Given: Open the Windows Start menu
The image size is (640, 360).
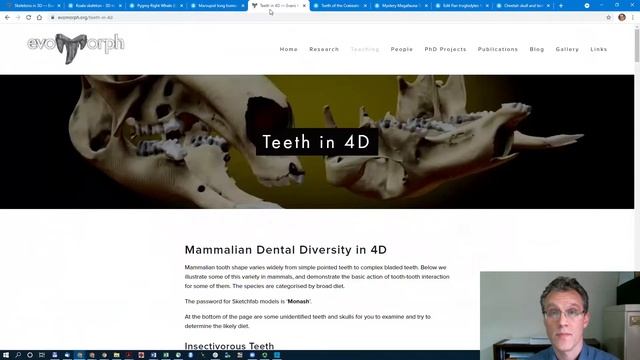Looking at the screenshot, I should [x=6, y=355].
